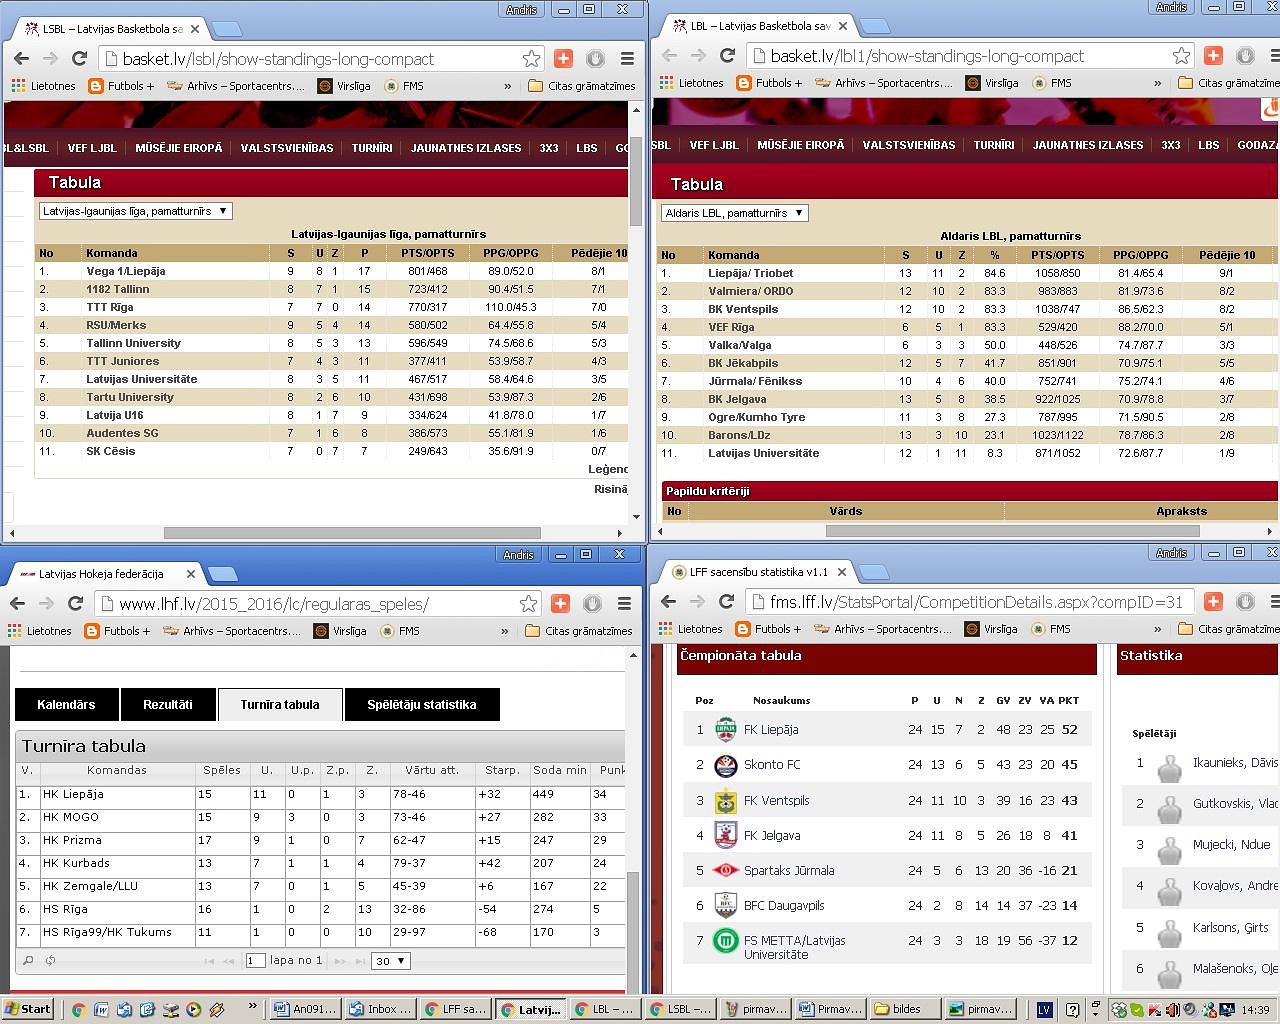1280x1024 pixels.
Task: Open Chrome from the quick launch bar
Action: click(x=78, y=1010)
